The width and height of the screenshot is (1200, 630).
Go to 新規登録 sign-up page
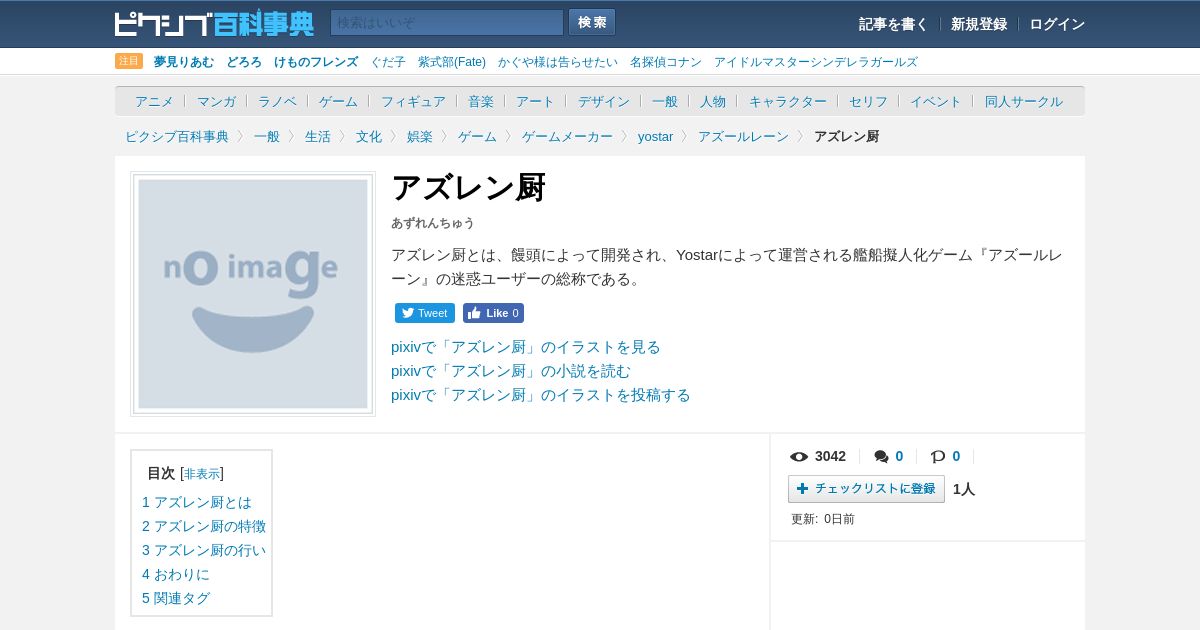[979, 24]
